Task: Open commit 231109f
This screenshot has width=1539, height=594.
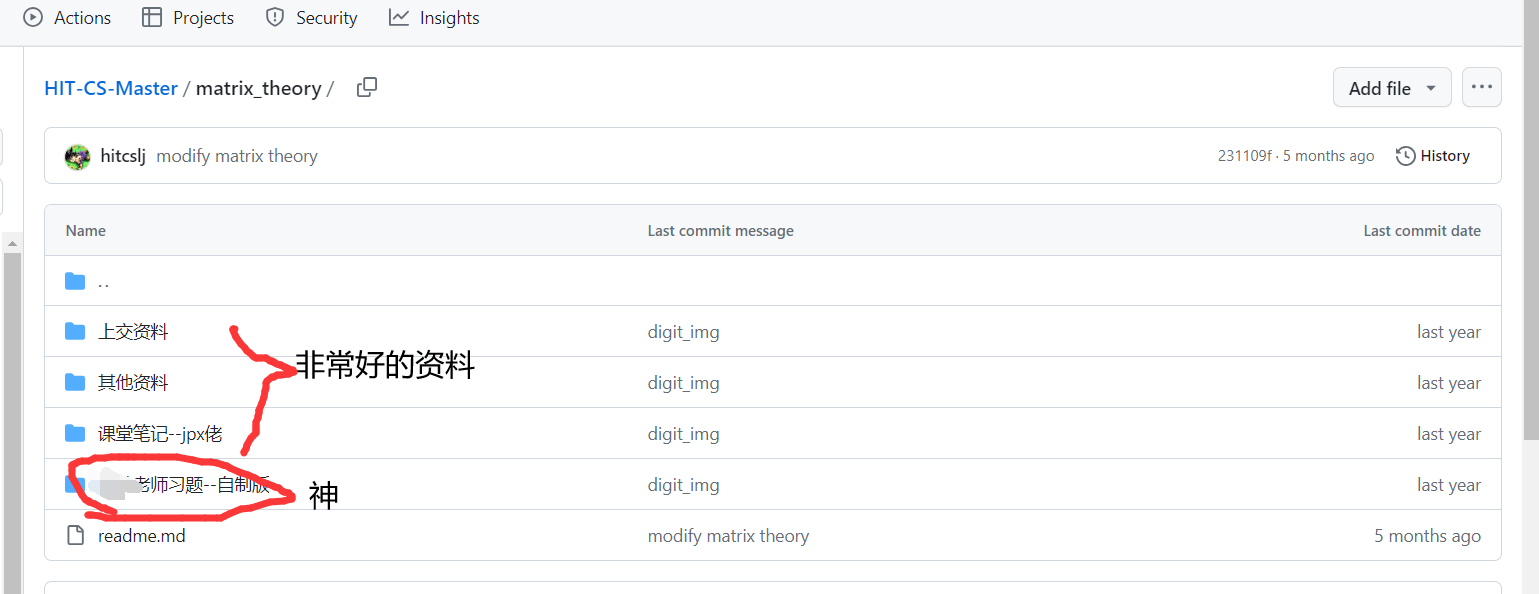Action: 1244,156
